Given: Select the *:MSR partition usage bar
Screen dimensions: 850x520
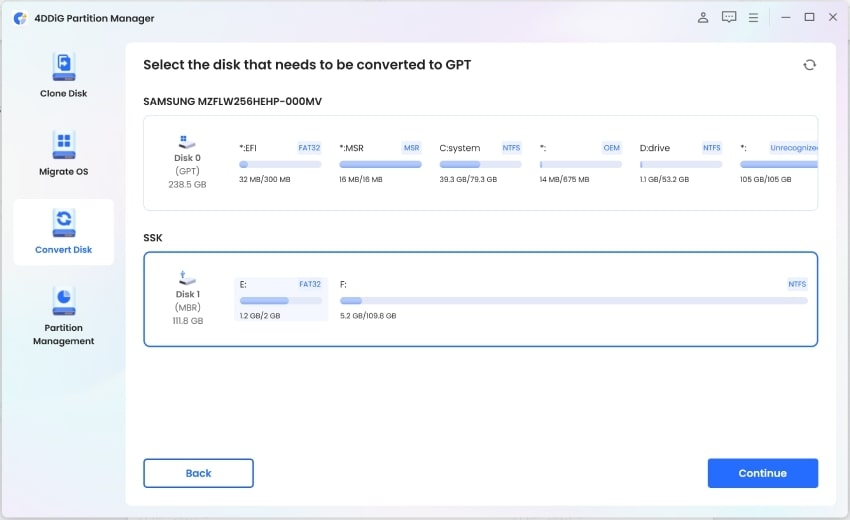Looking at the screenshot, I should point(381,164).
